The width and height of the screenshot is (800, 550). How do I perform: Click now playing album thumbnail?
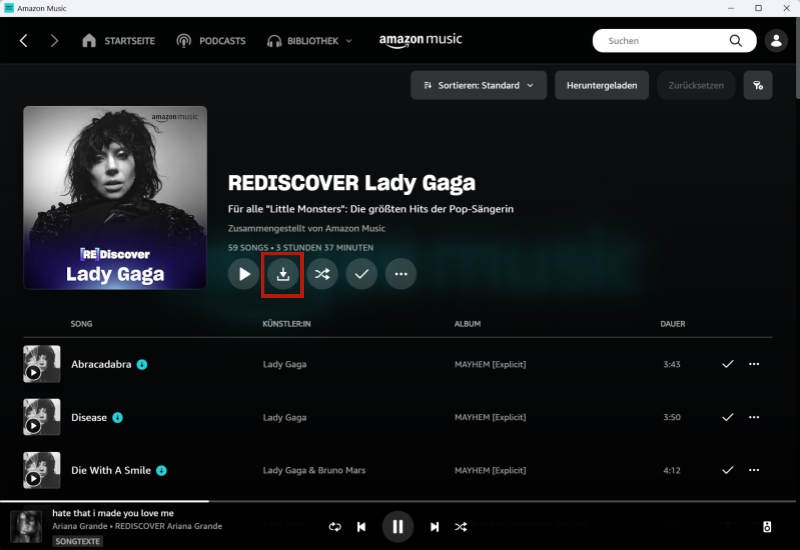point(26,527)
